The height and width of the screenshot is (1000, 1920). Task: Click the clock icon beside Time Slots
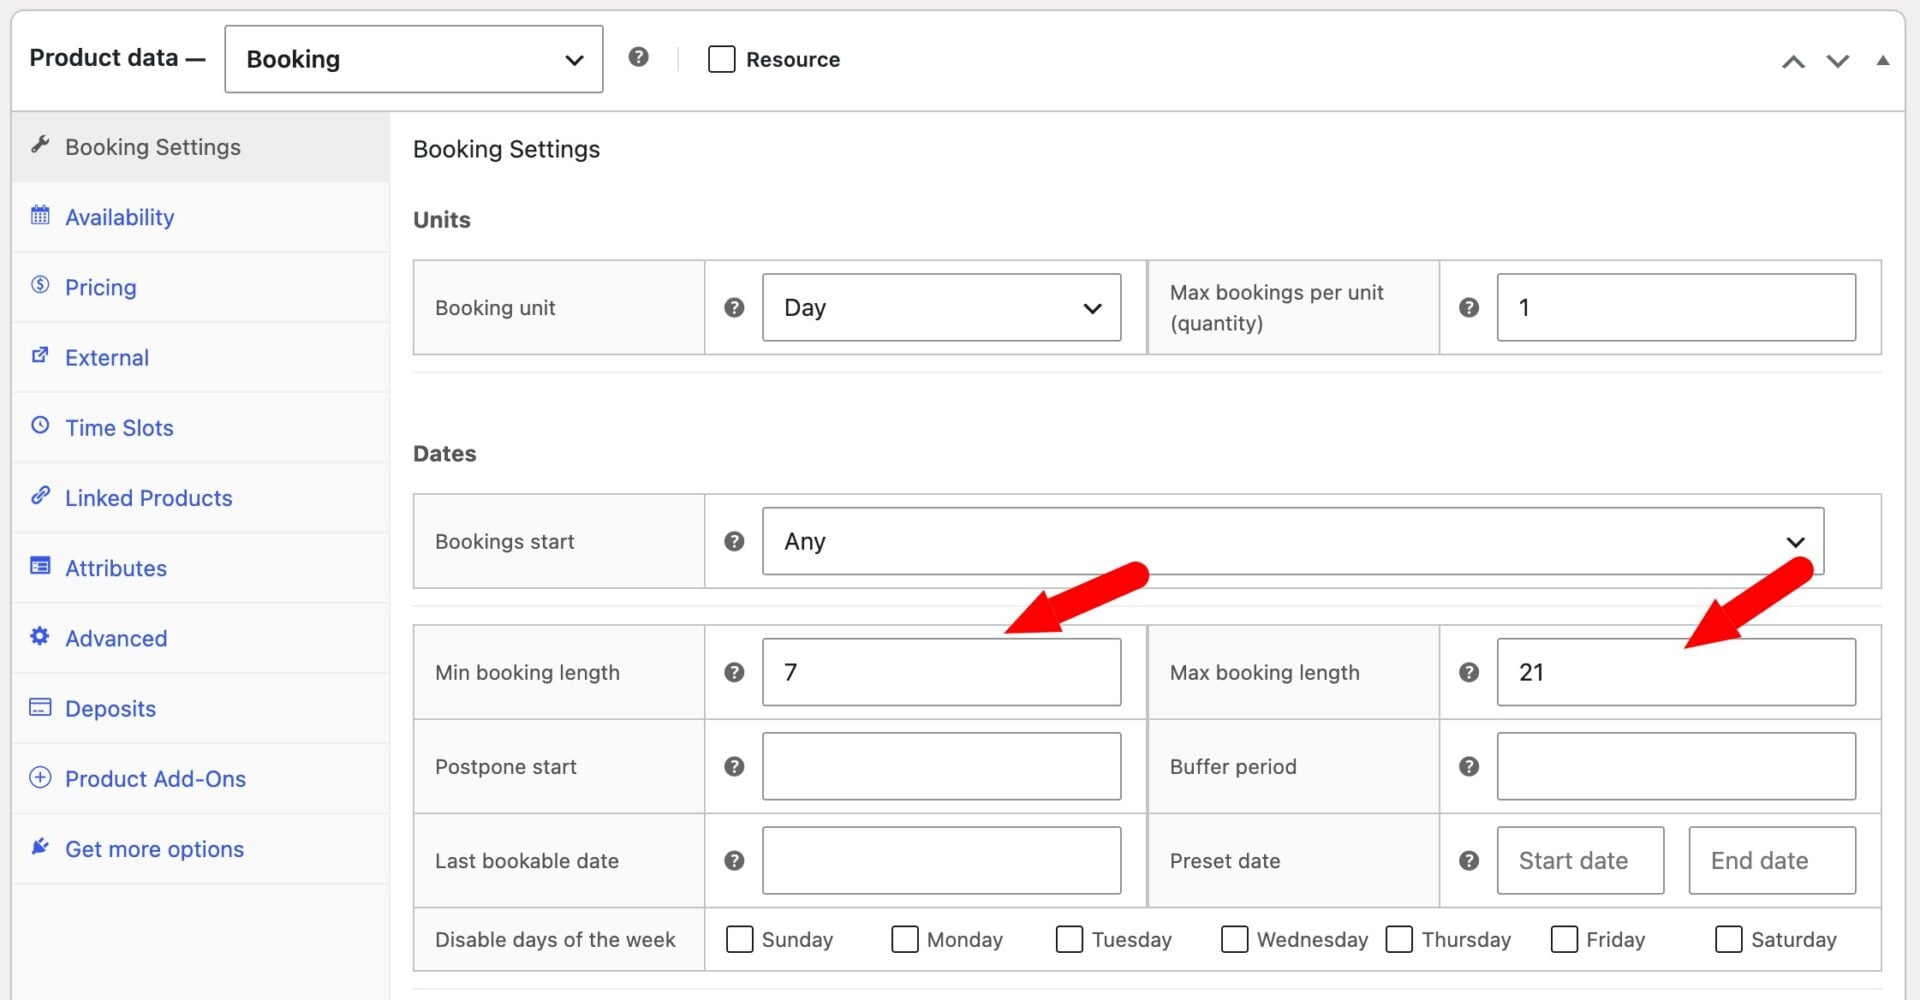click(40, 425)
